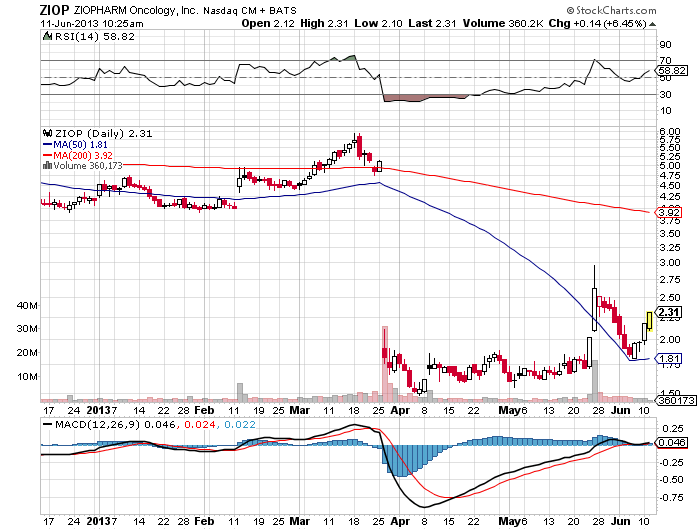
Task: Click the 6.00 label on the price axis
Action: (x=670, y=132)
